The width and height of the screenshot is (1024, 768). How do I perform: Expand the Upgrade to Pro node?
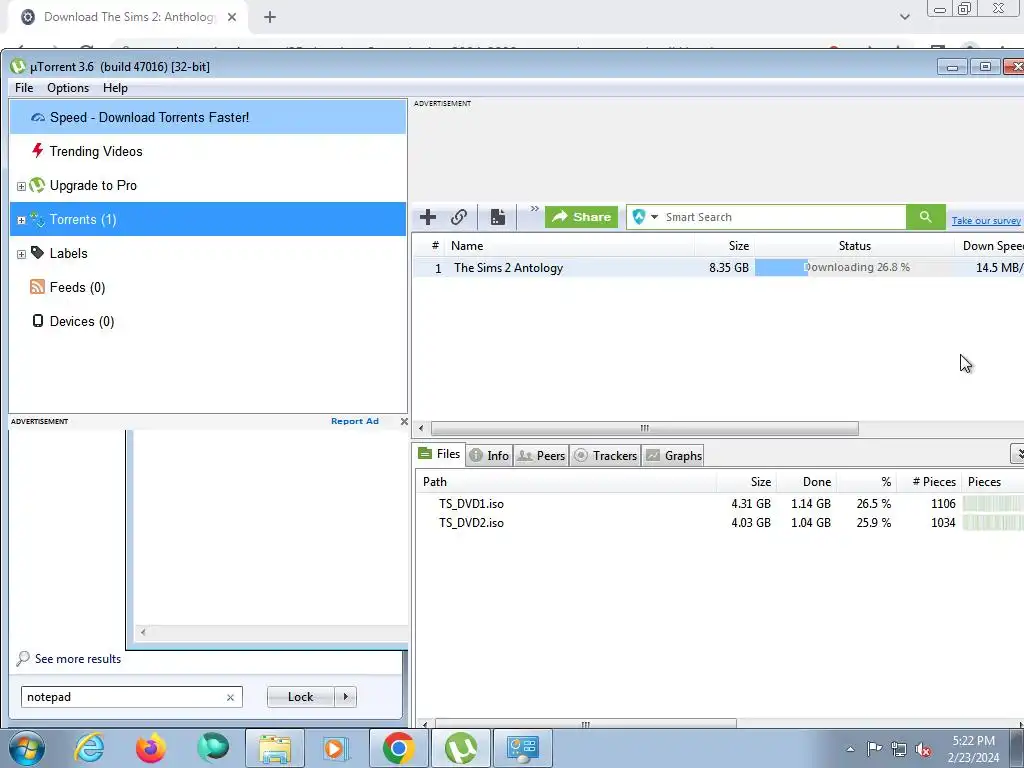(x=21, y=186)
